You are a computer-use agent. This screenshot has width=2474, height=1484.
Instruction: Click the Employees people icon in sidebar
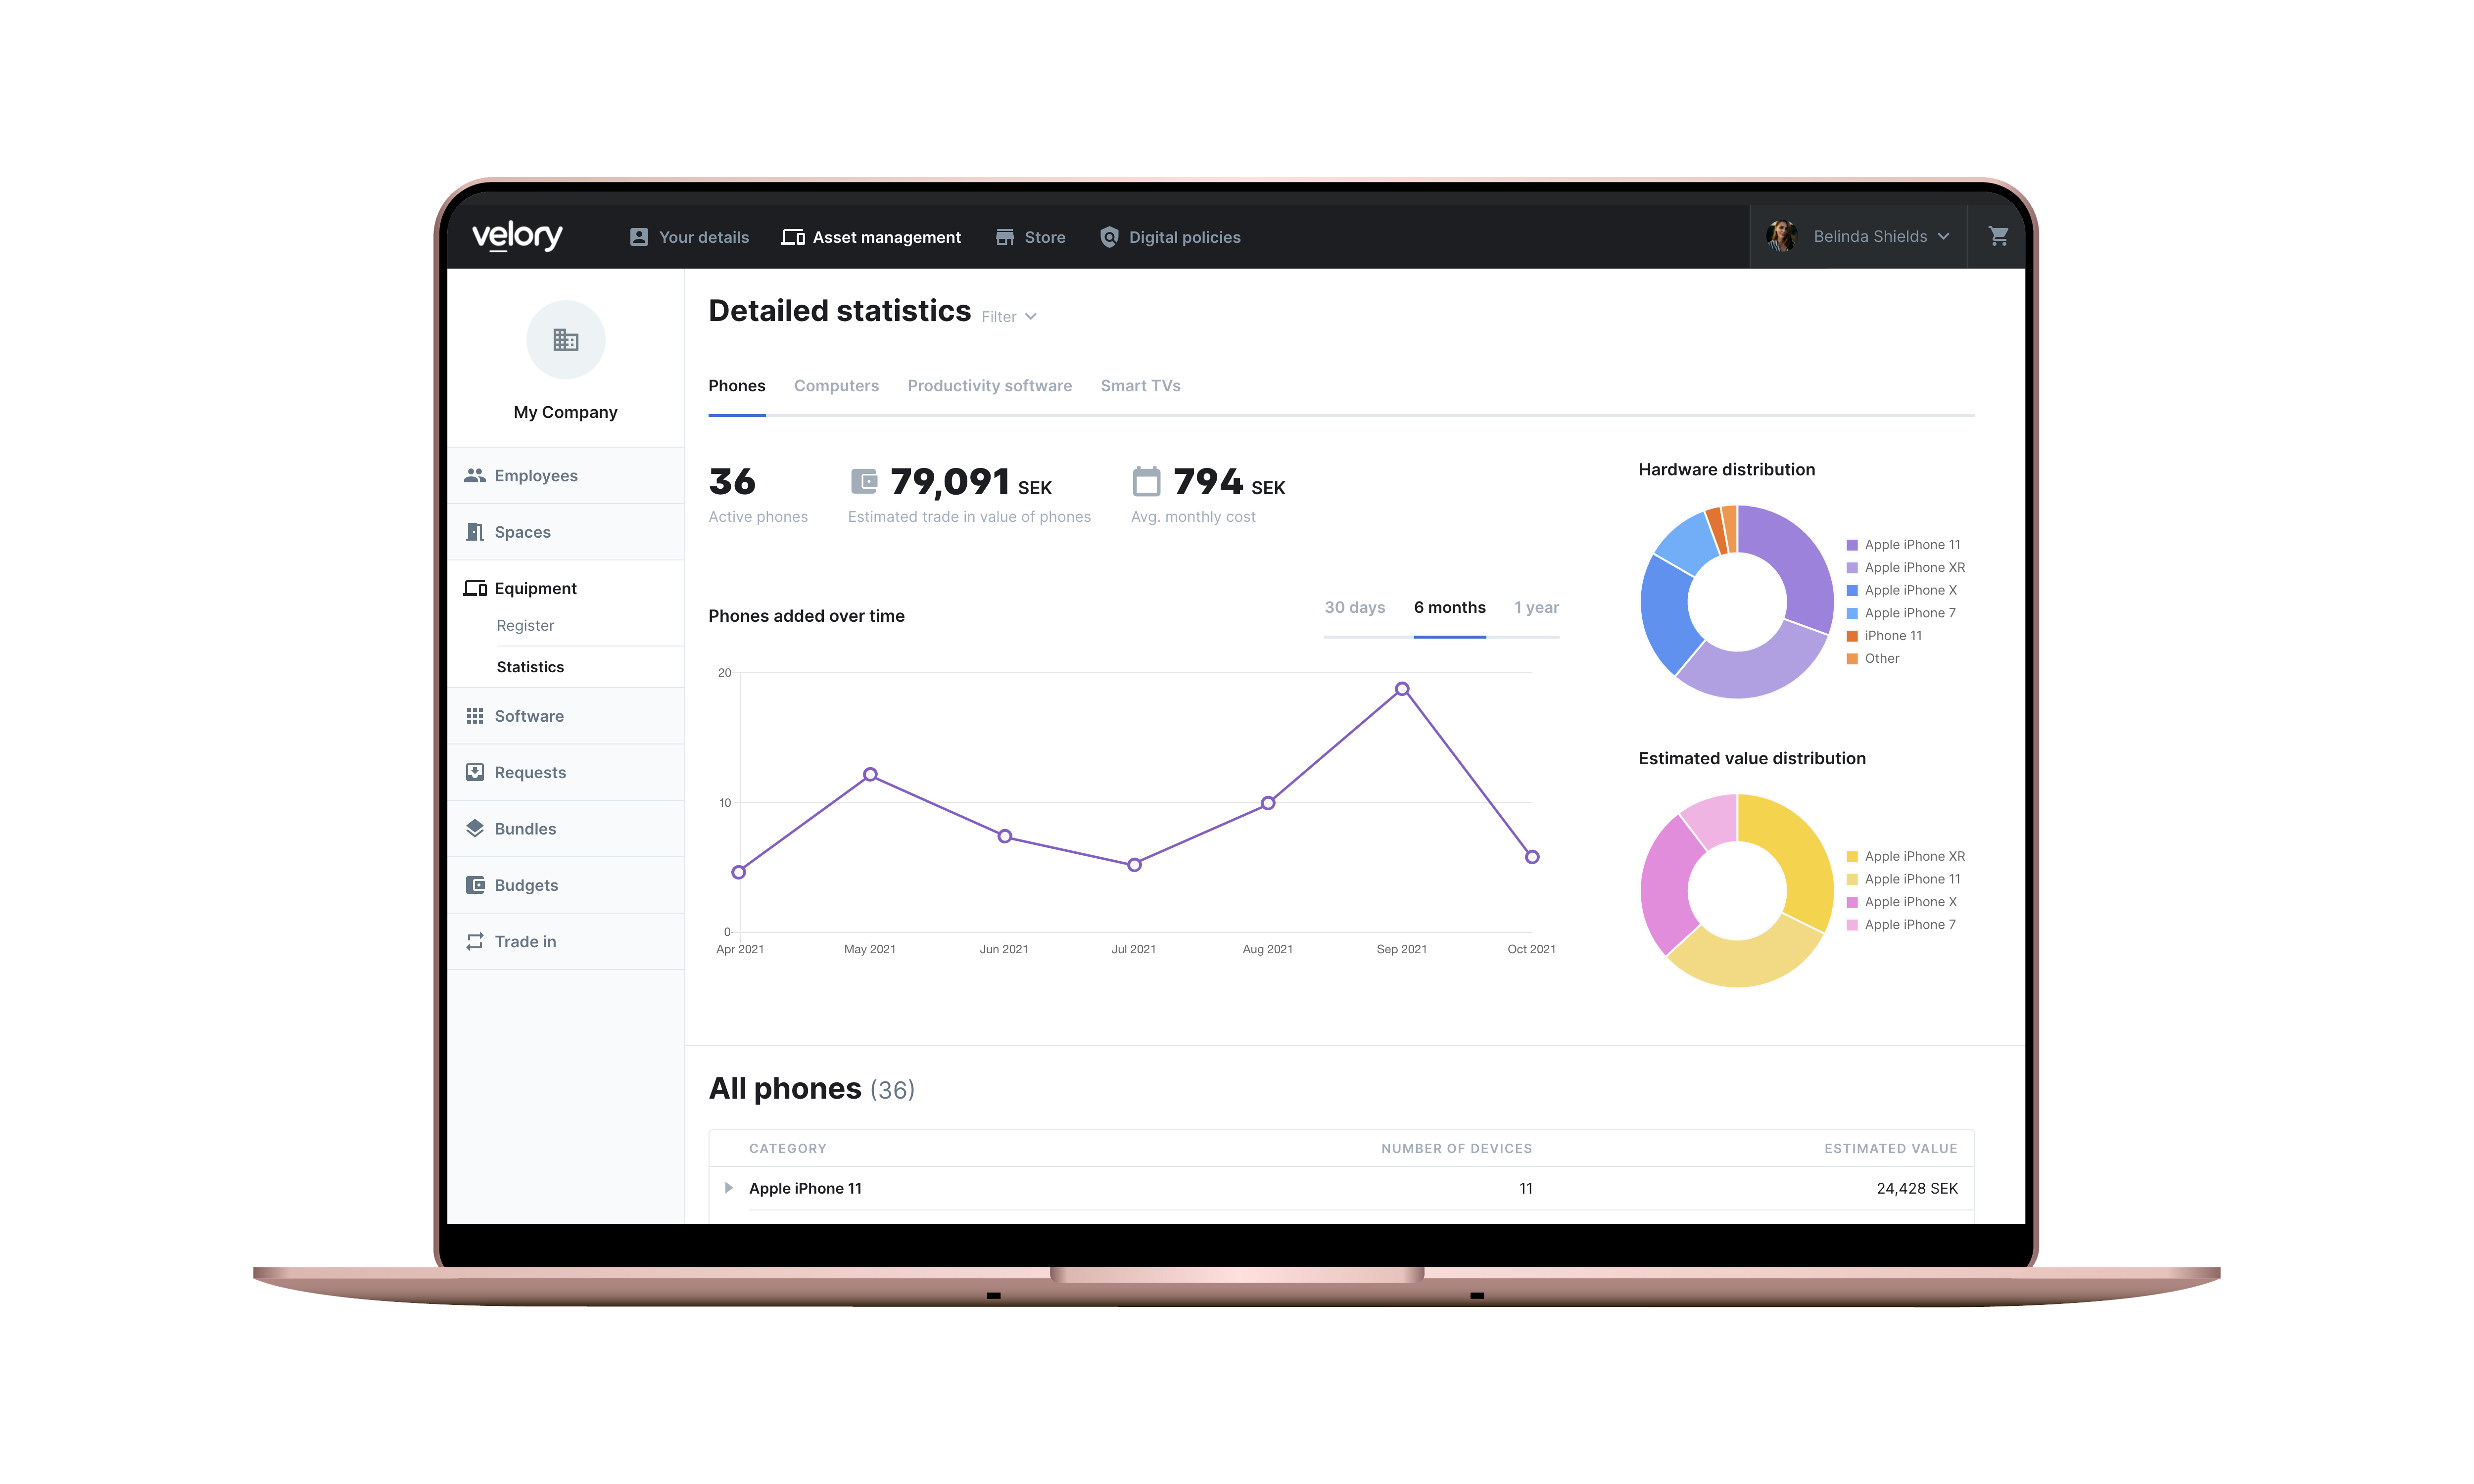[x=475, y=476]
